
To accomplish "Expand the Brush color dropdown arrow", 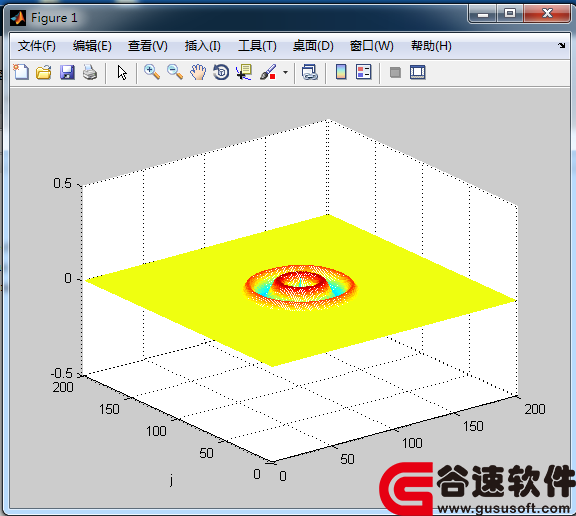I will 285,72.
